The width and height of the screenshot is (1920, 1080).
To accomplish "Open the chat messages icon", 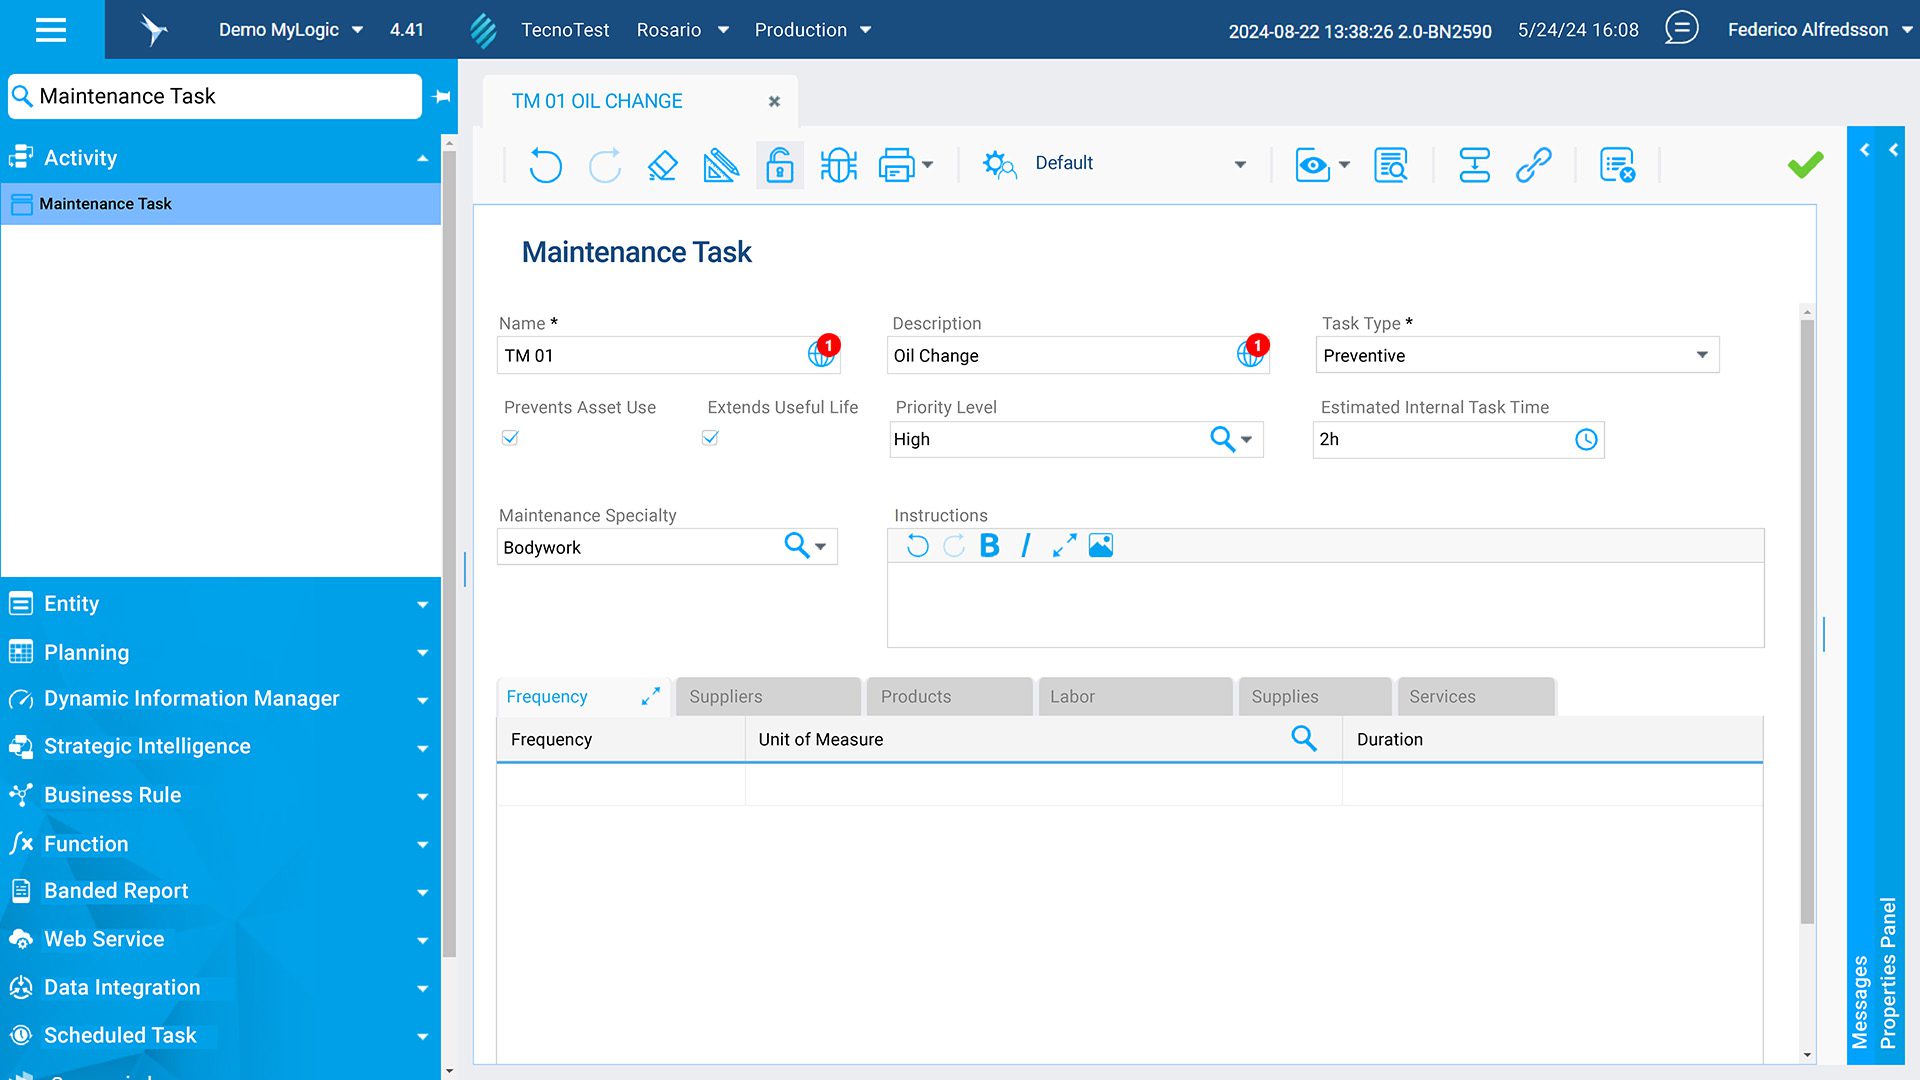I will coord(1681,28).
